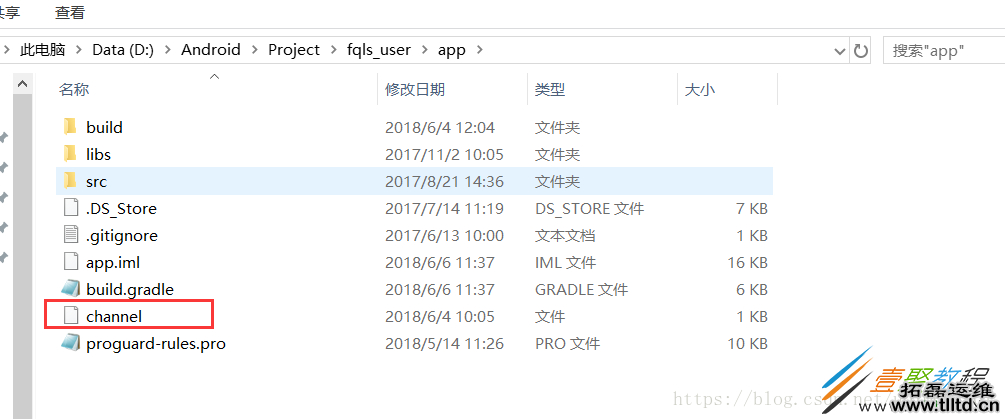This screenshot has width=1005, height=419.
Task: Refresh the current folder view
Action: coord(861,51)
